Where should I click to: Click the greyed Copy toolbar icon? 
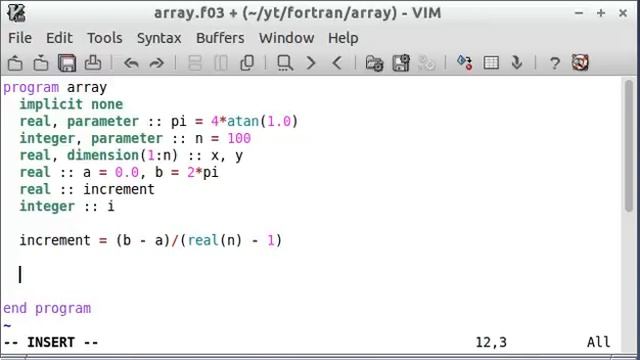coord(221,63)
